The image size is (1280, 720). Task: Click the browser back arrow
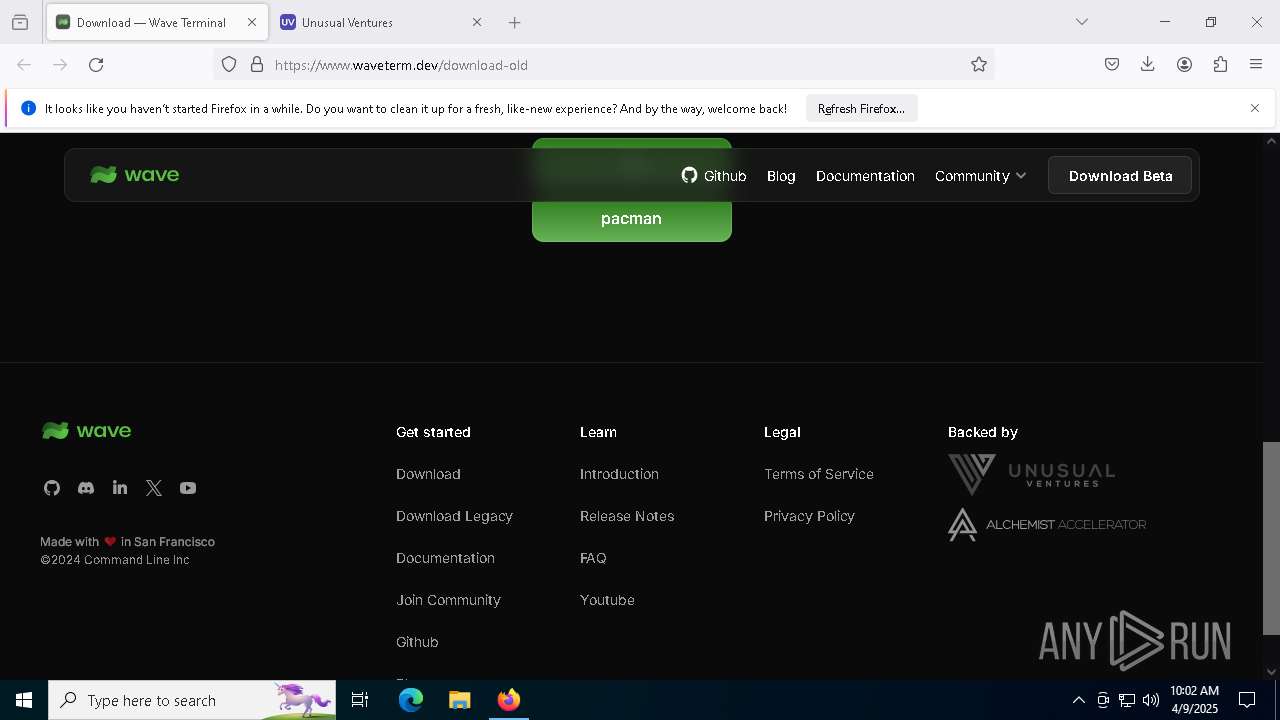24,65
